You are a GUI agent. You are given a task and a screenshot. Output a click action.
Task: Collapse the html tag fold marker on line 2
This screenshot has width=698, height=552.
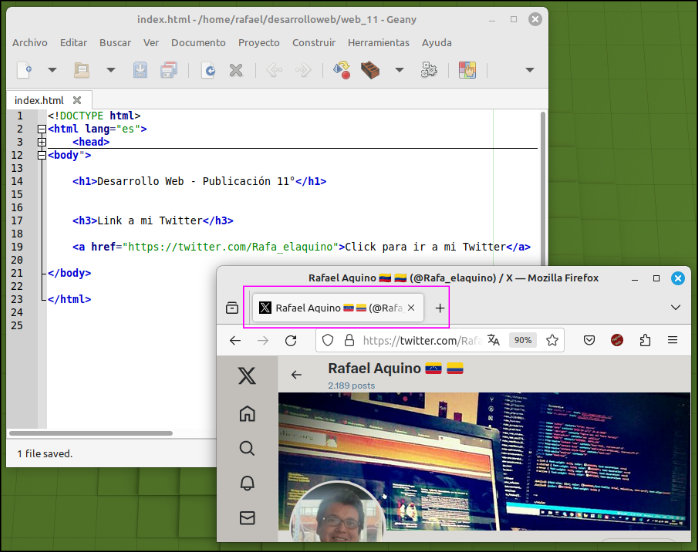click(41, 129)
